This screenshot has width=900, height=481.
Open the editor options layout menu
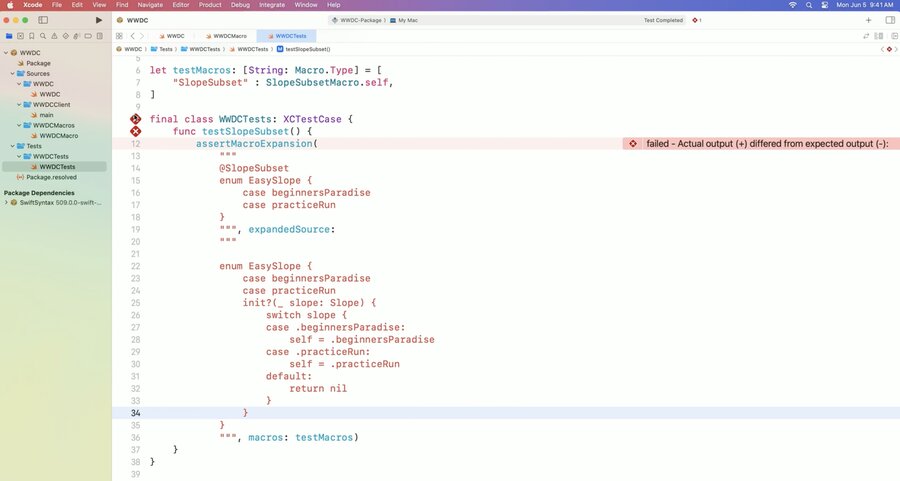[x=879, y=36]
